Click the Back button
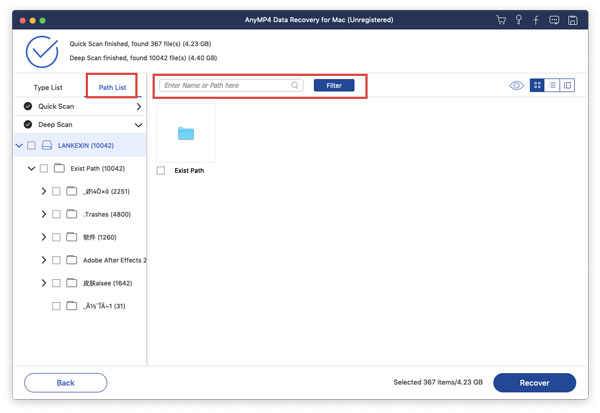This screenshot has width=600, height=413. click(65, 383)
